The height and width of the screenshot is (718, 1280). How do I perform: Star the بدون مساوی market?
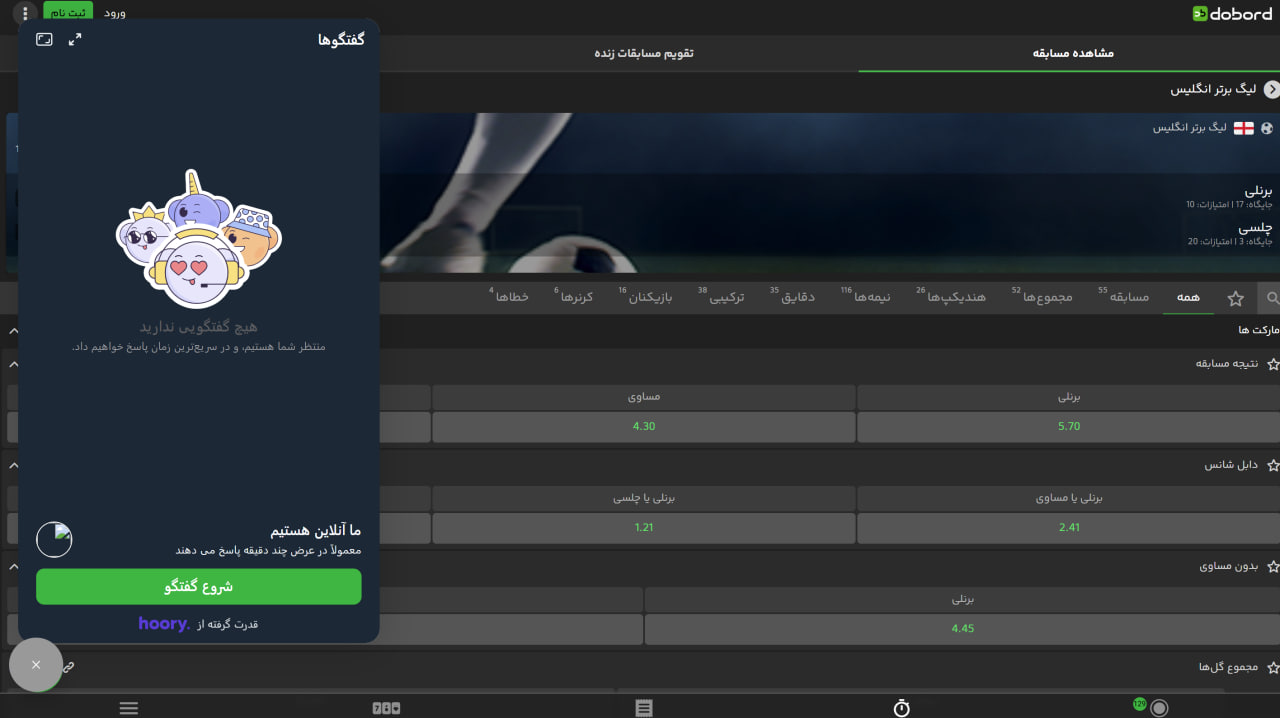(x=1272, y=567)
